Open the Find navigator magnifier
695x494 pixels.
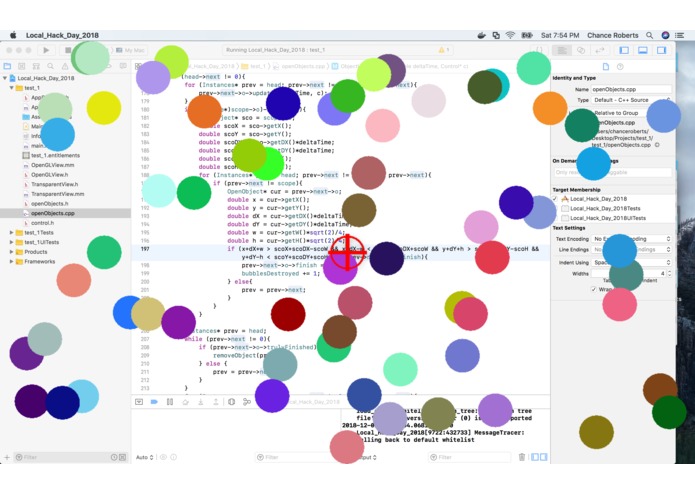[x=51, y=66]
